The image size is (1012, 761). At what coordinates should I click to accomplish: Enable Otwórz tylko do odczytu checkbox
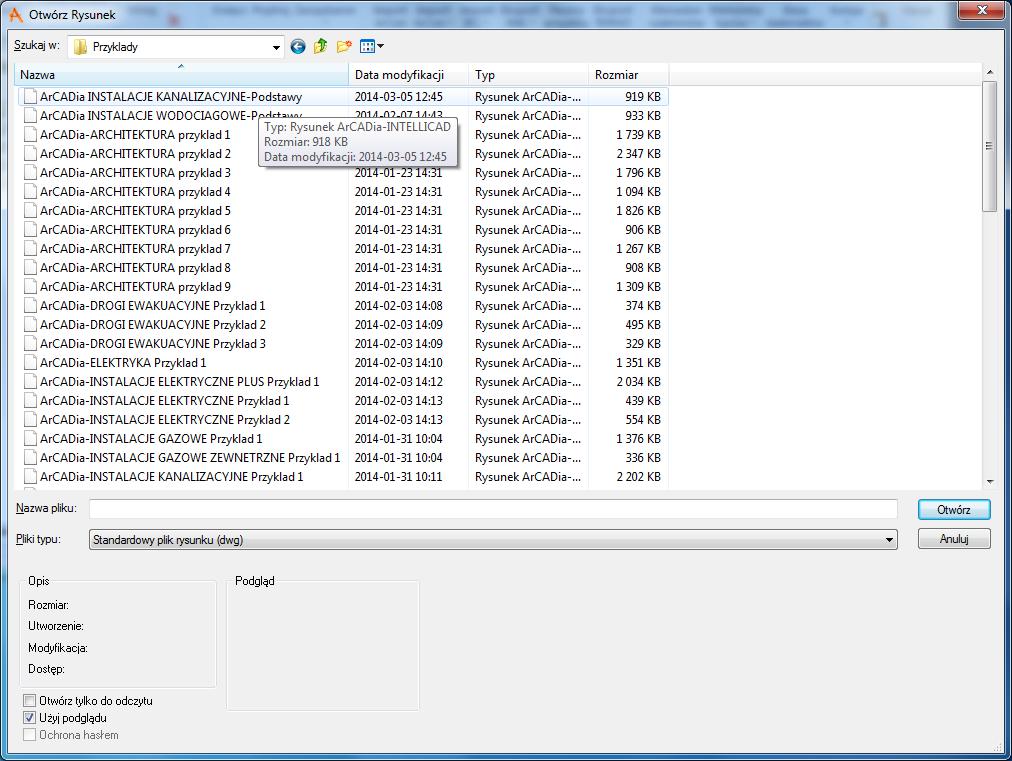[30, 700]
